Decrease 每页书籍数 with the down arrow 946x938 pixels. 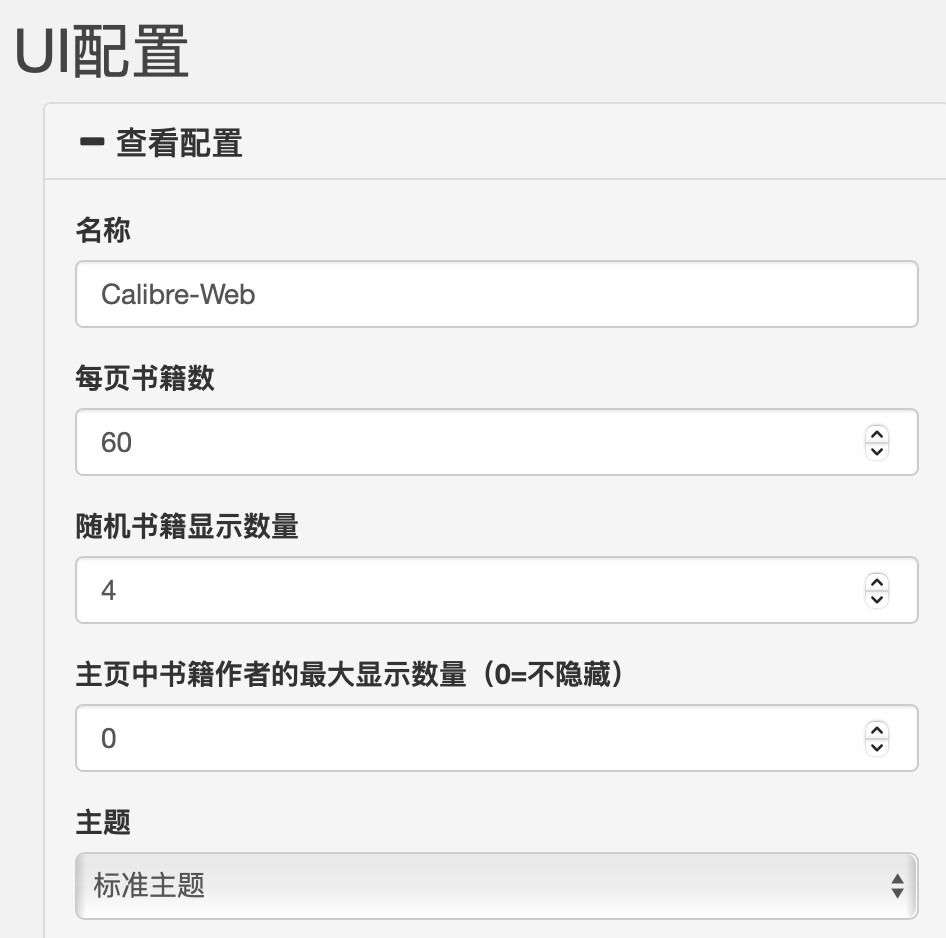tap(877, 450)
